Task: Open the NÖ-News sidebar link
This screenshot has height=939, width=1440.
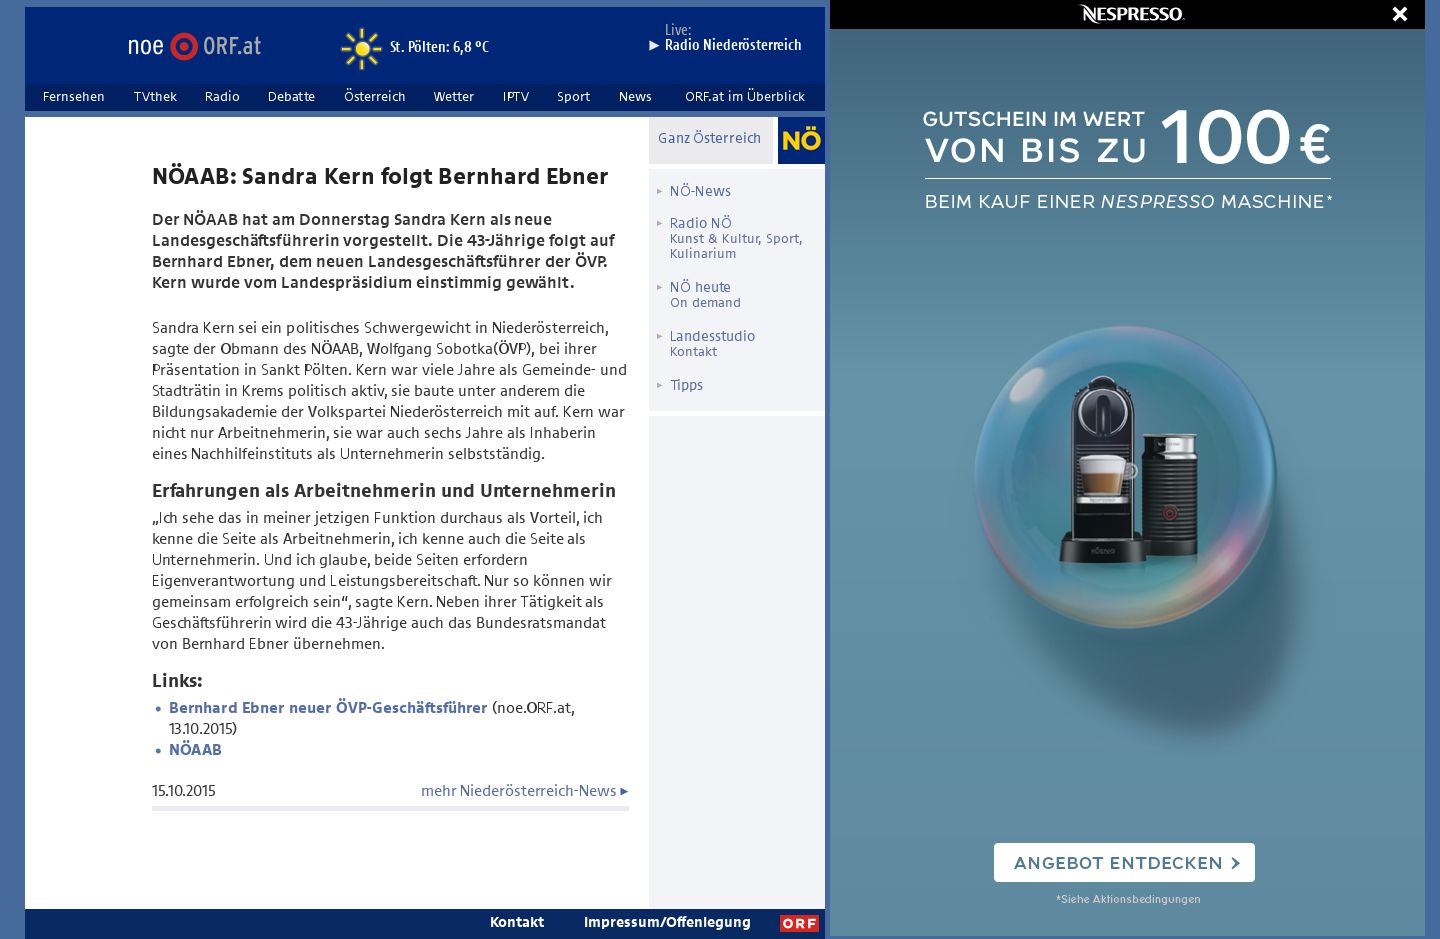Action: [700, 191]
